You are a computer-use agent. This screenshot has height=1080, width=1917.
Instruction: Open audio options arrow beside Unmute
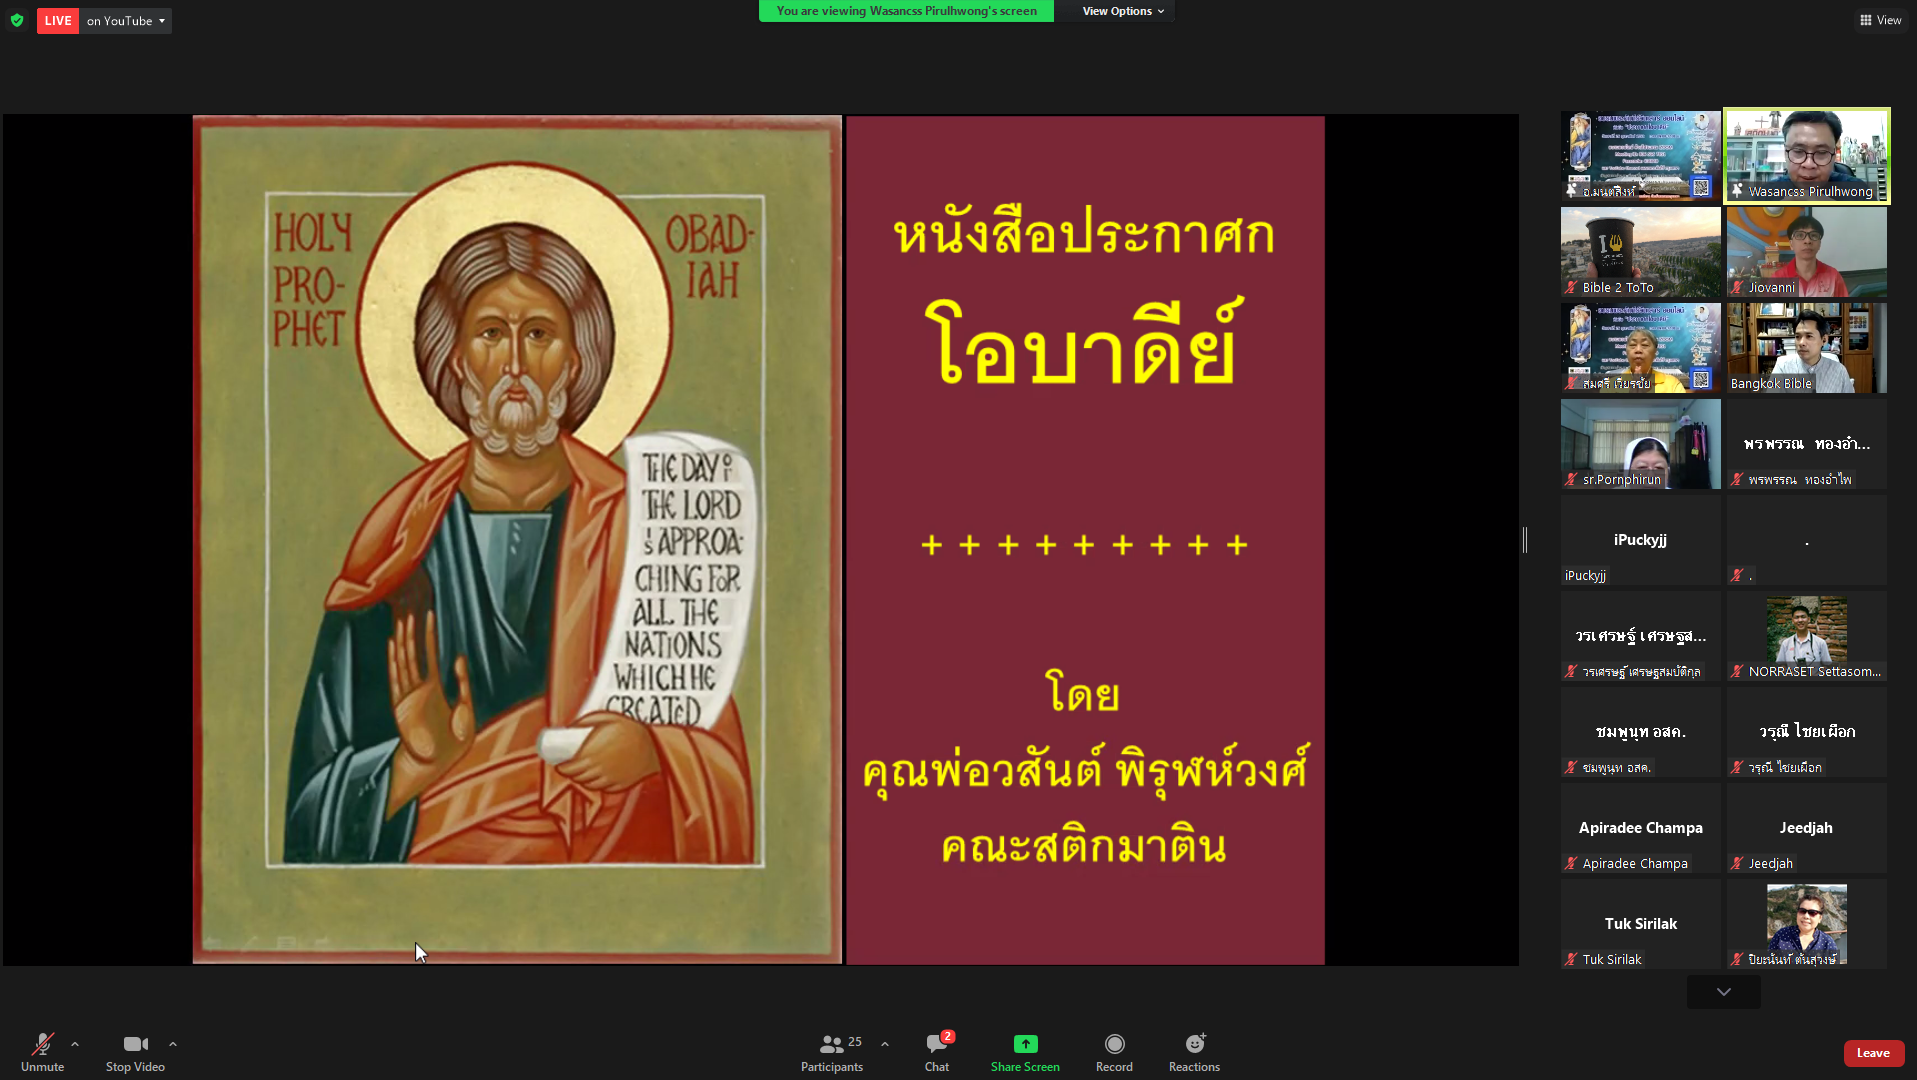pyautogui.click(x=75, y=1044)
